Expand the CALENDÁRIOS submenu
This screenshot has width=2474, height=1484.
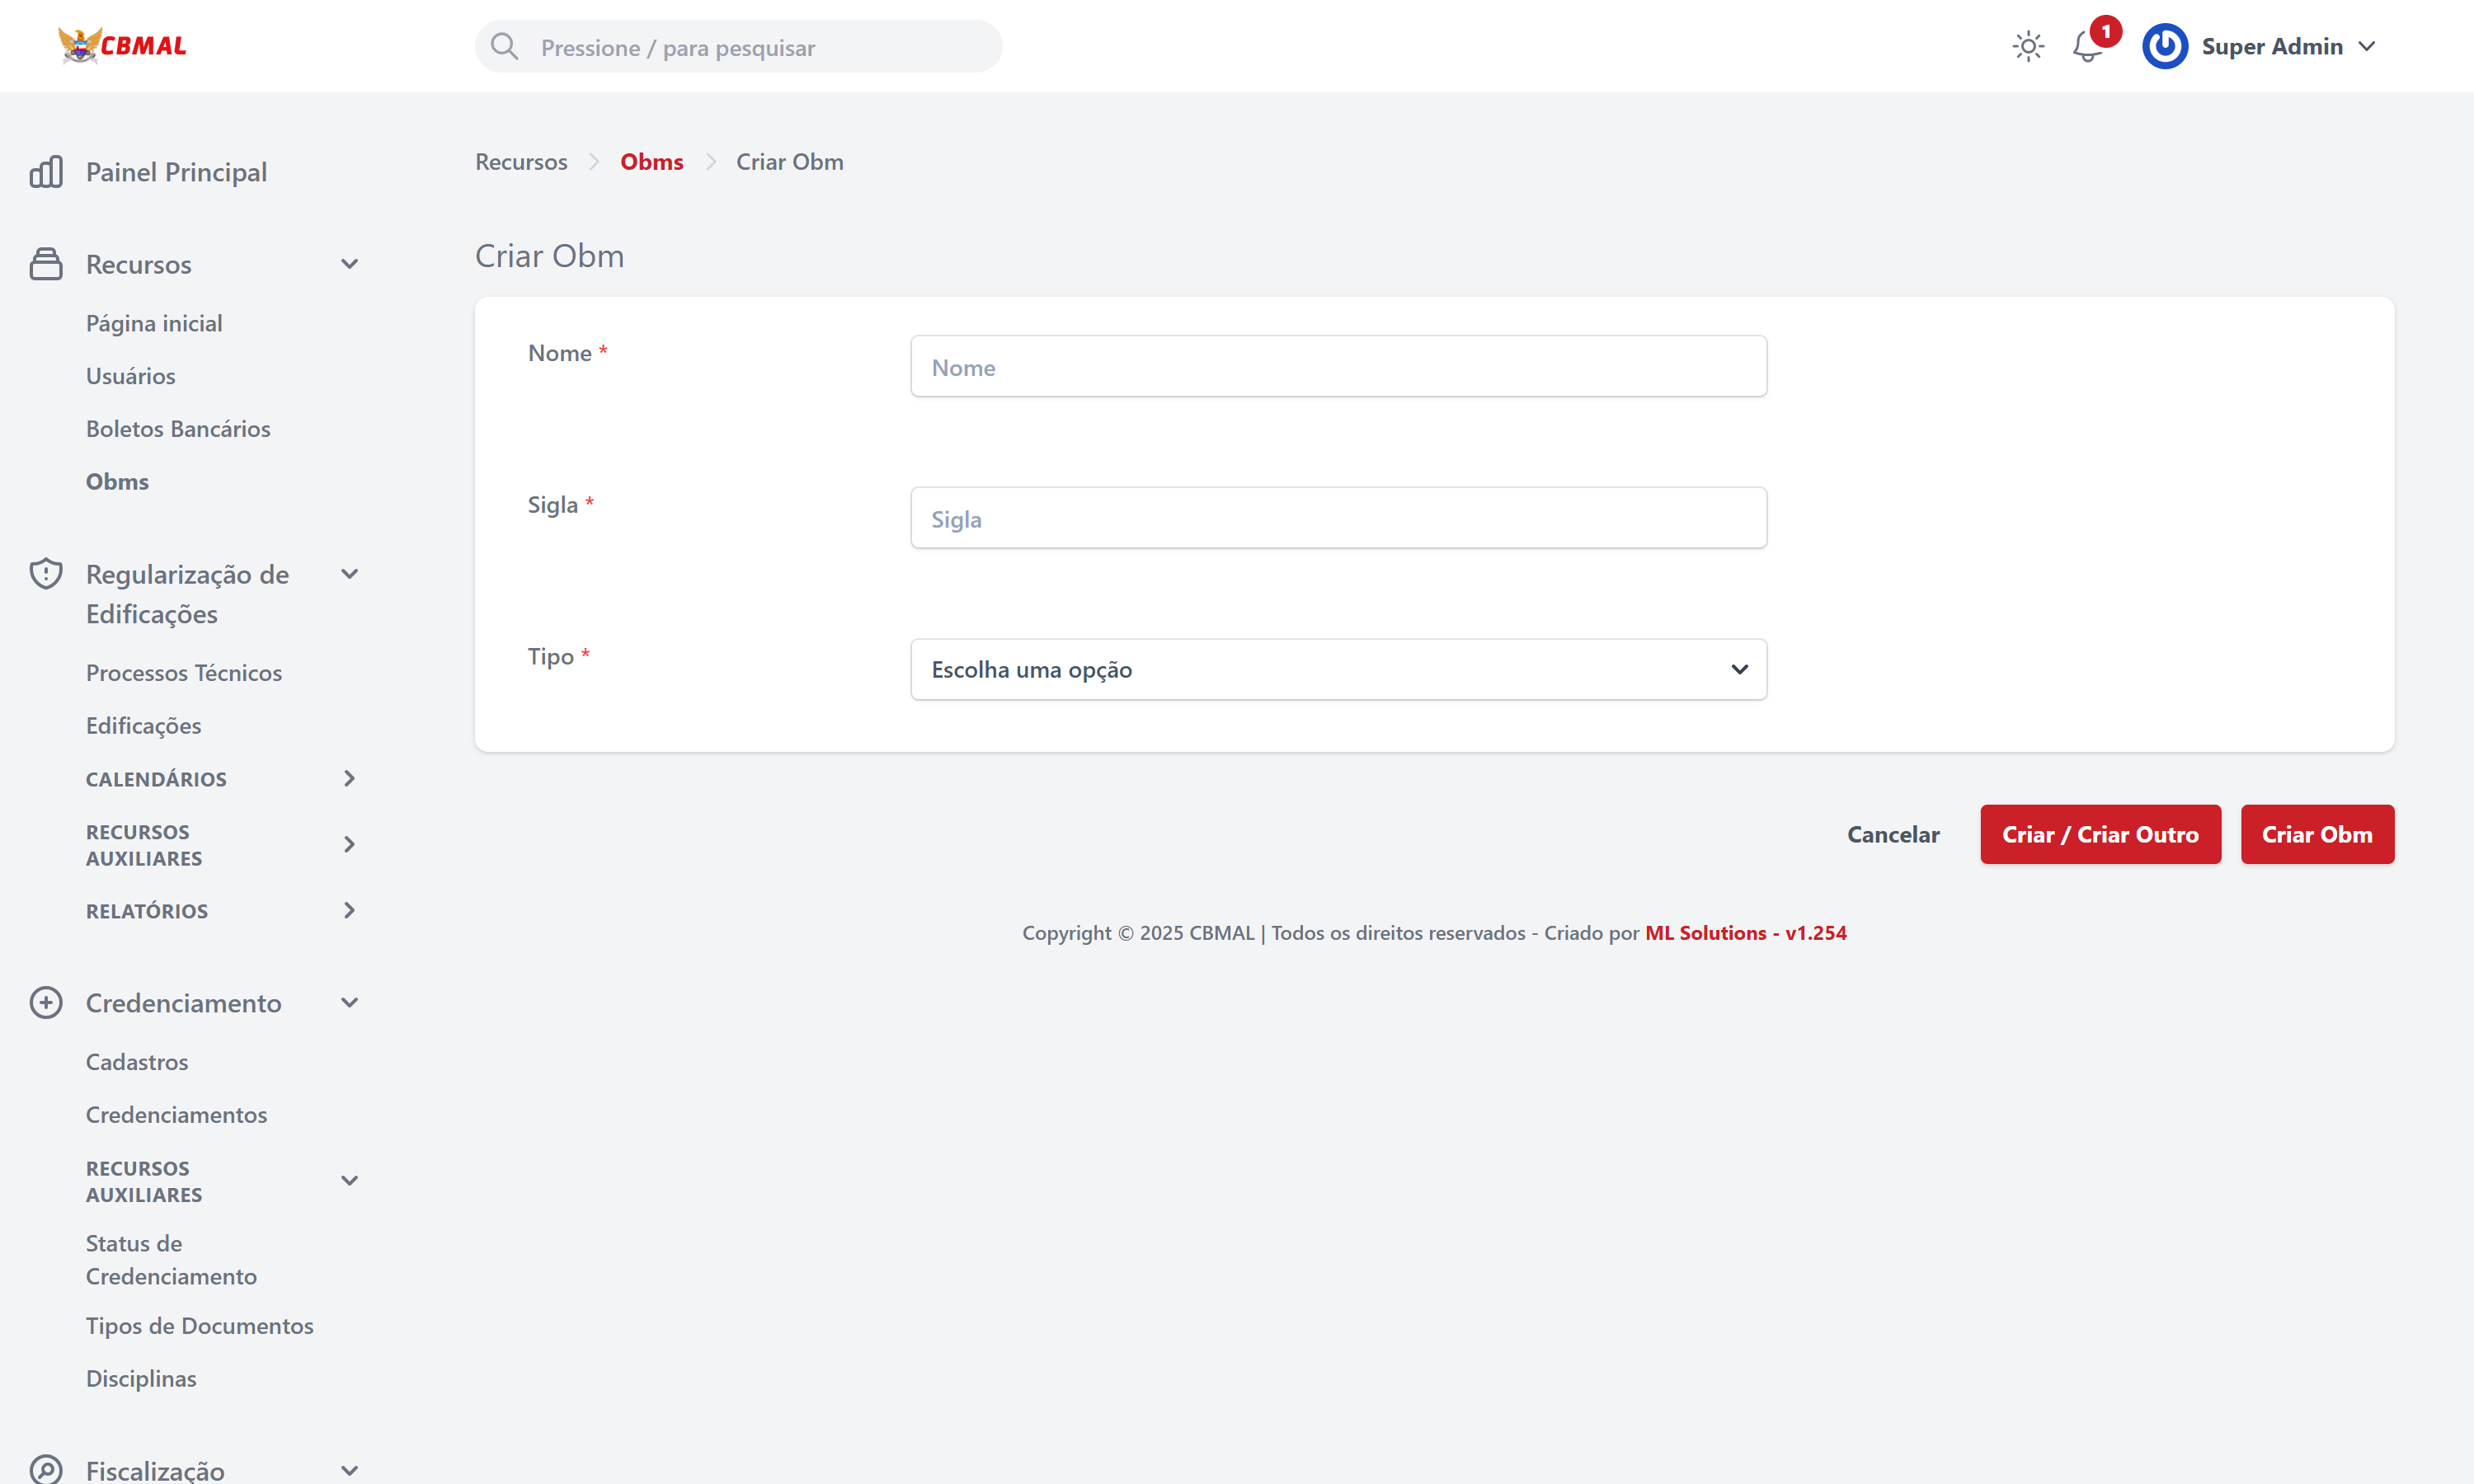349,779
